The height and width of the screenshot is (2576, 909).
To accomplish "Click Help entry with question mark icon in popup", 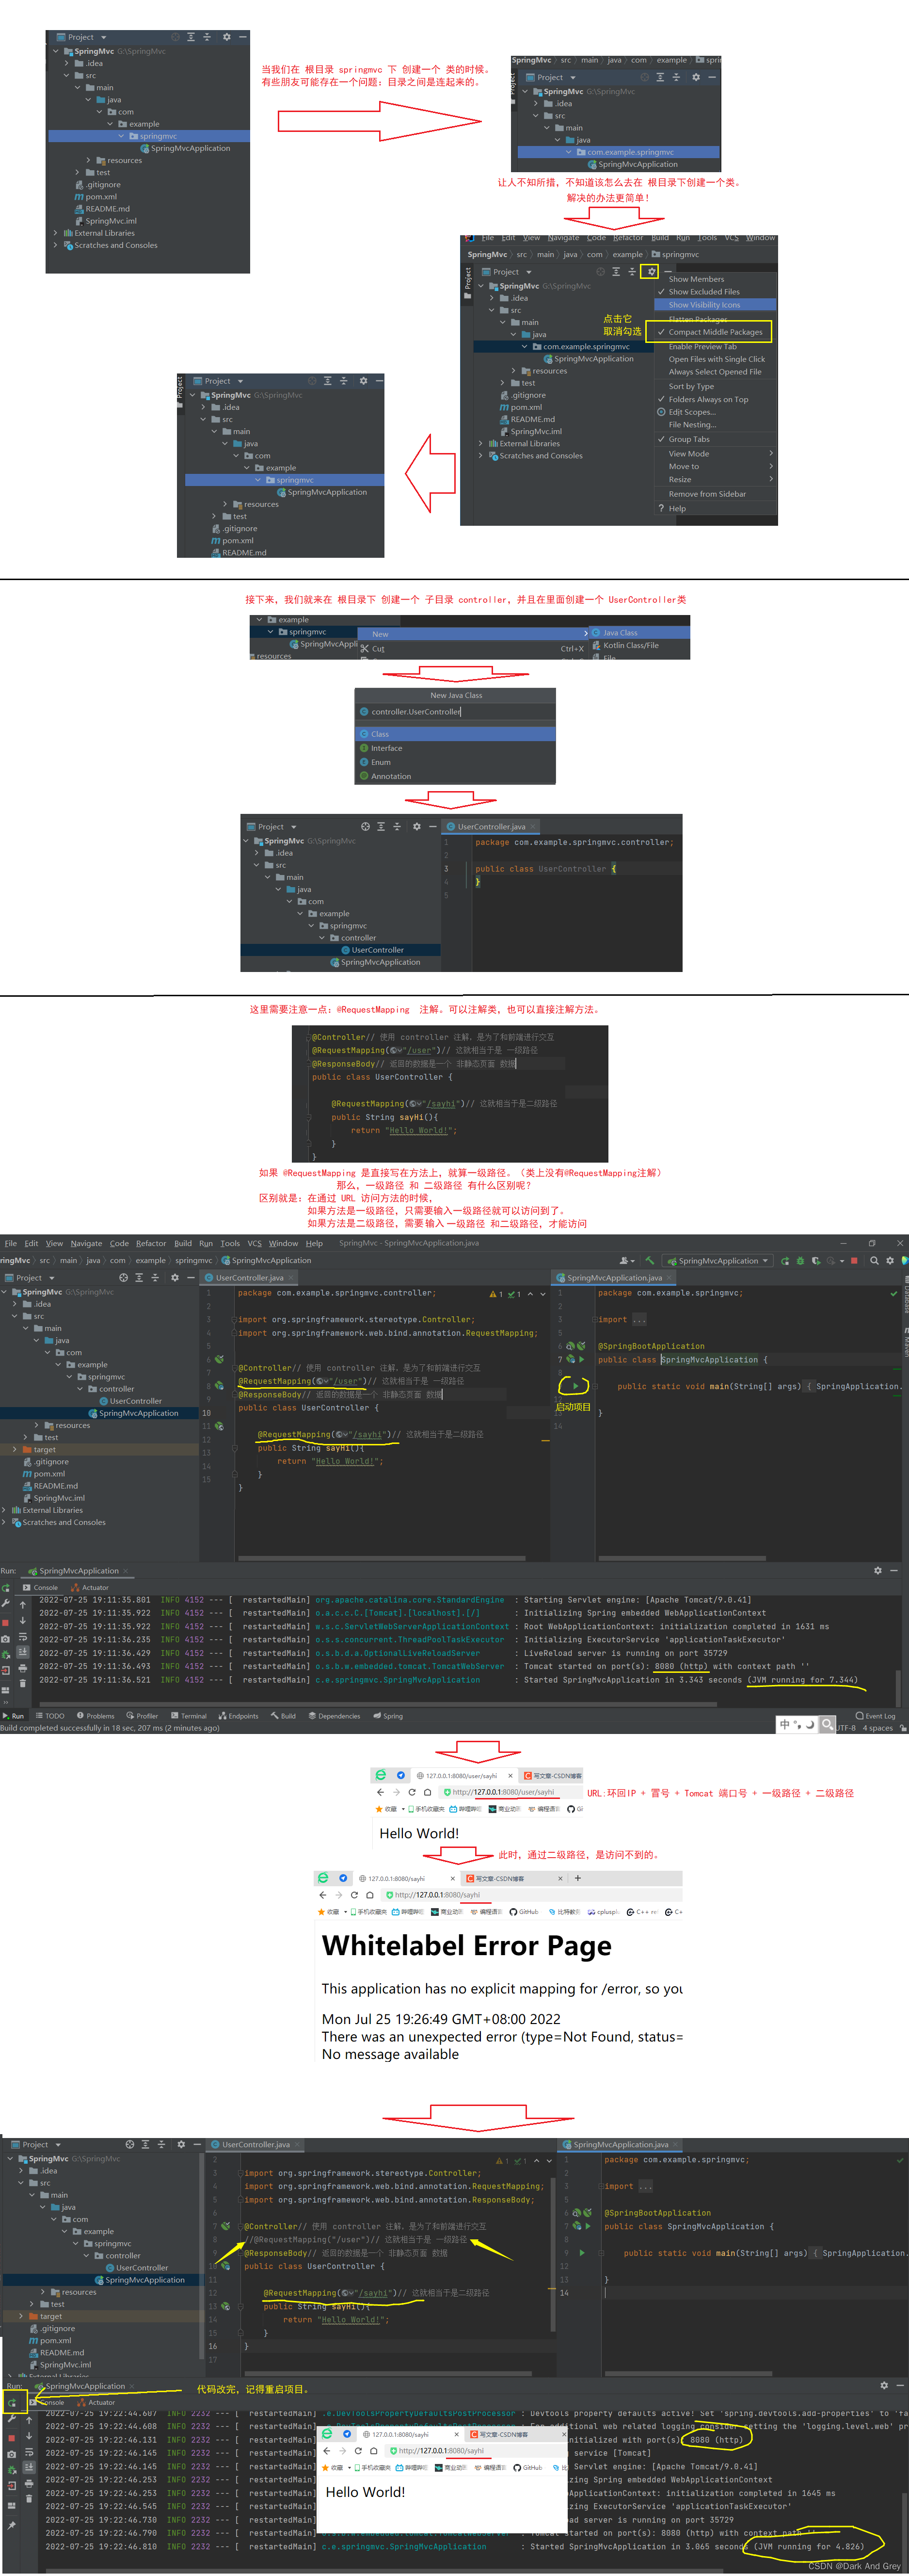I will (x=716, y=508).
